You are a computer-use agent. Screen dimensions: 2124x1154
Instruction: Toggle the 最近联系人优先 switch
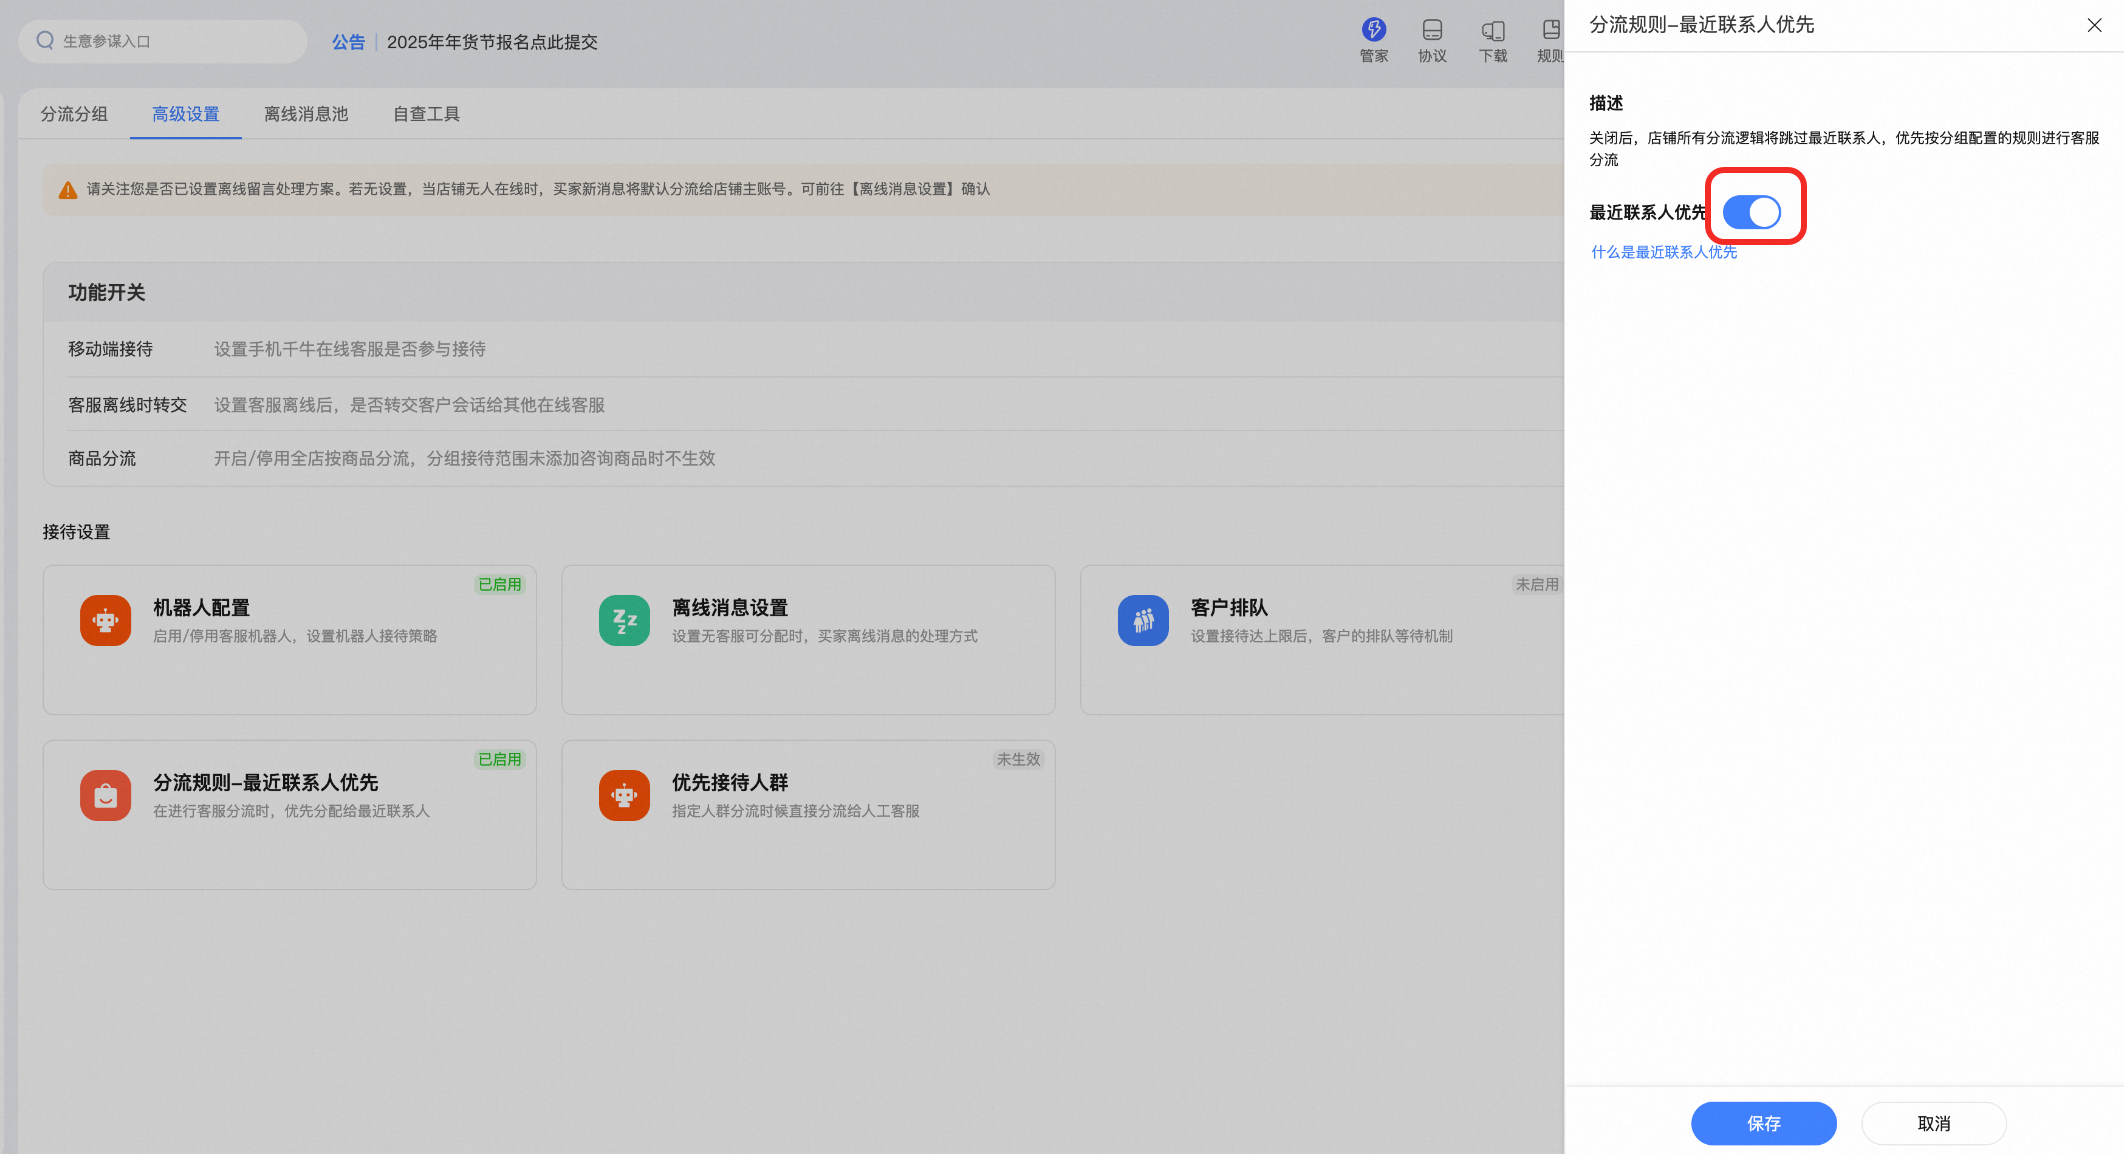(x=1751, y=212)
